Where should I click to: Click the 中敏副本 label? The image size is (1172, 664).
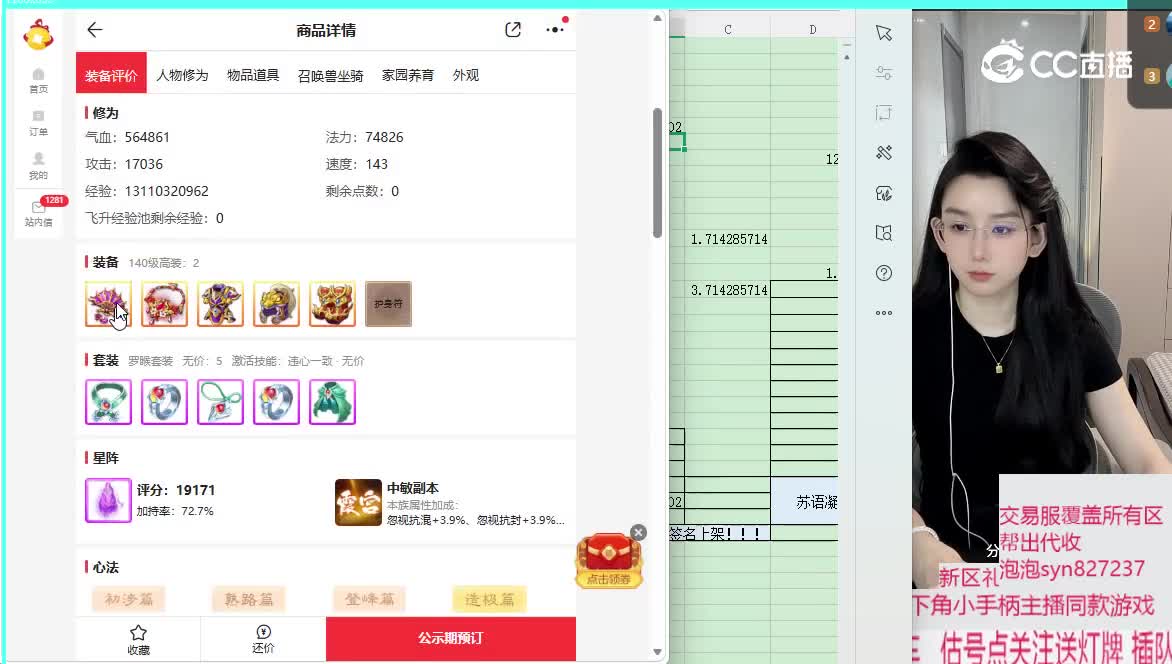pos(413,488)
